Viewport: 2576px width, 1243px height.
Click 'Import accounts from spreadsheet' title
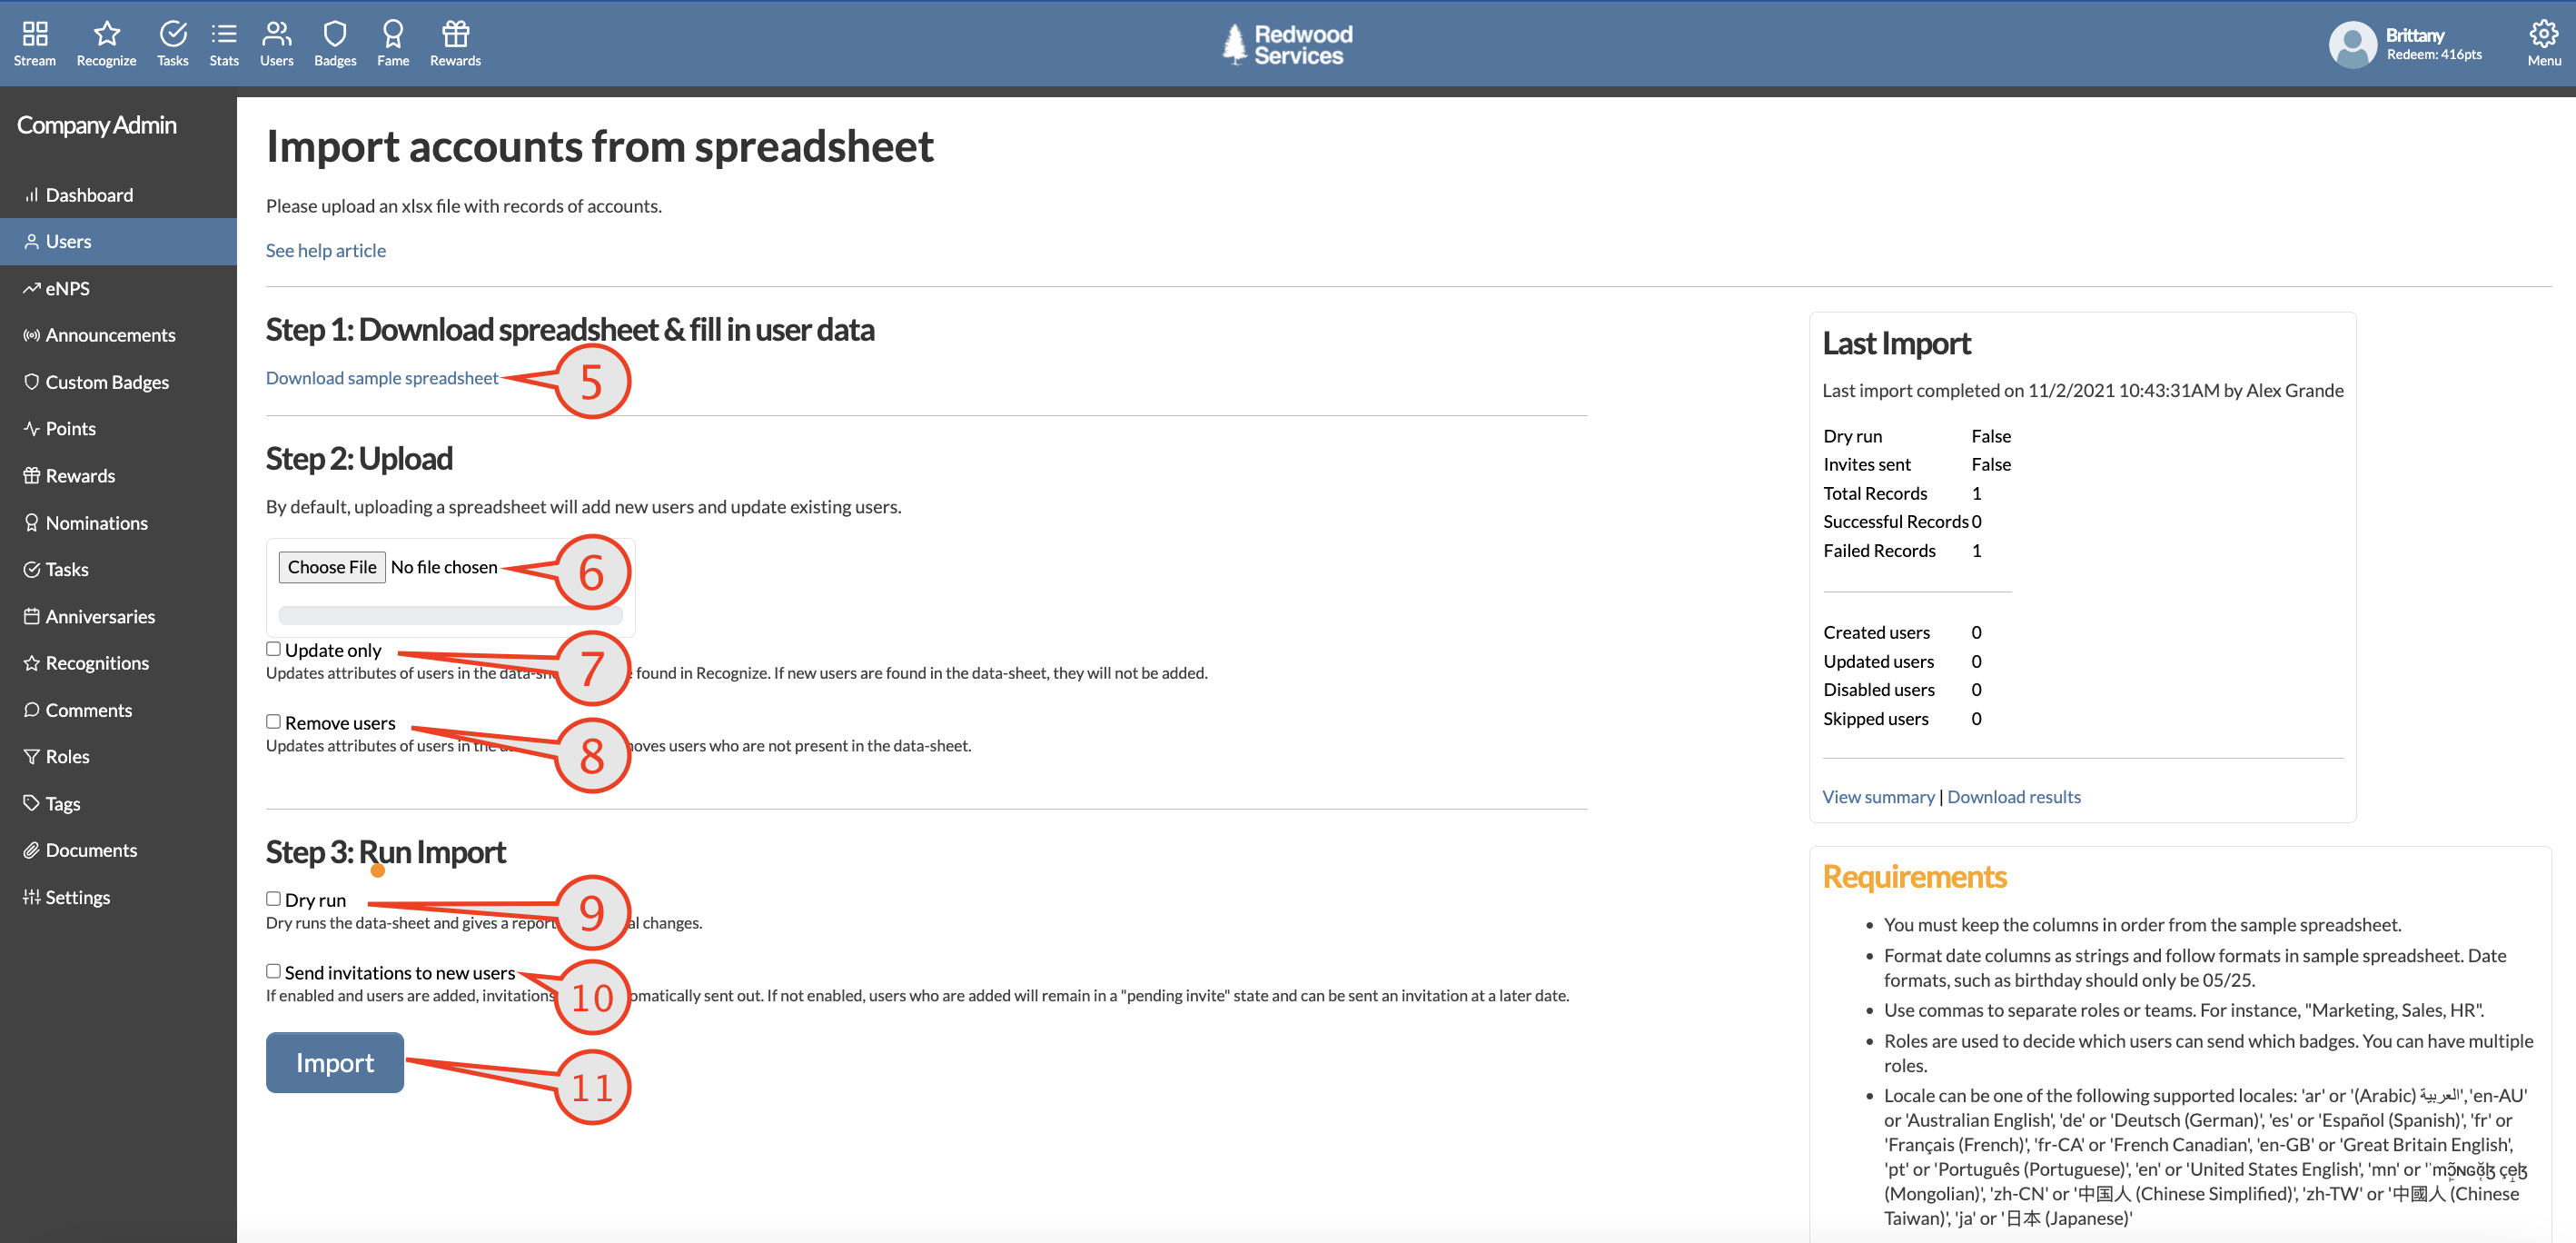pyautogui.click(x=600, y=147)
